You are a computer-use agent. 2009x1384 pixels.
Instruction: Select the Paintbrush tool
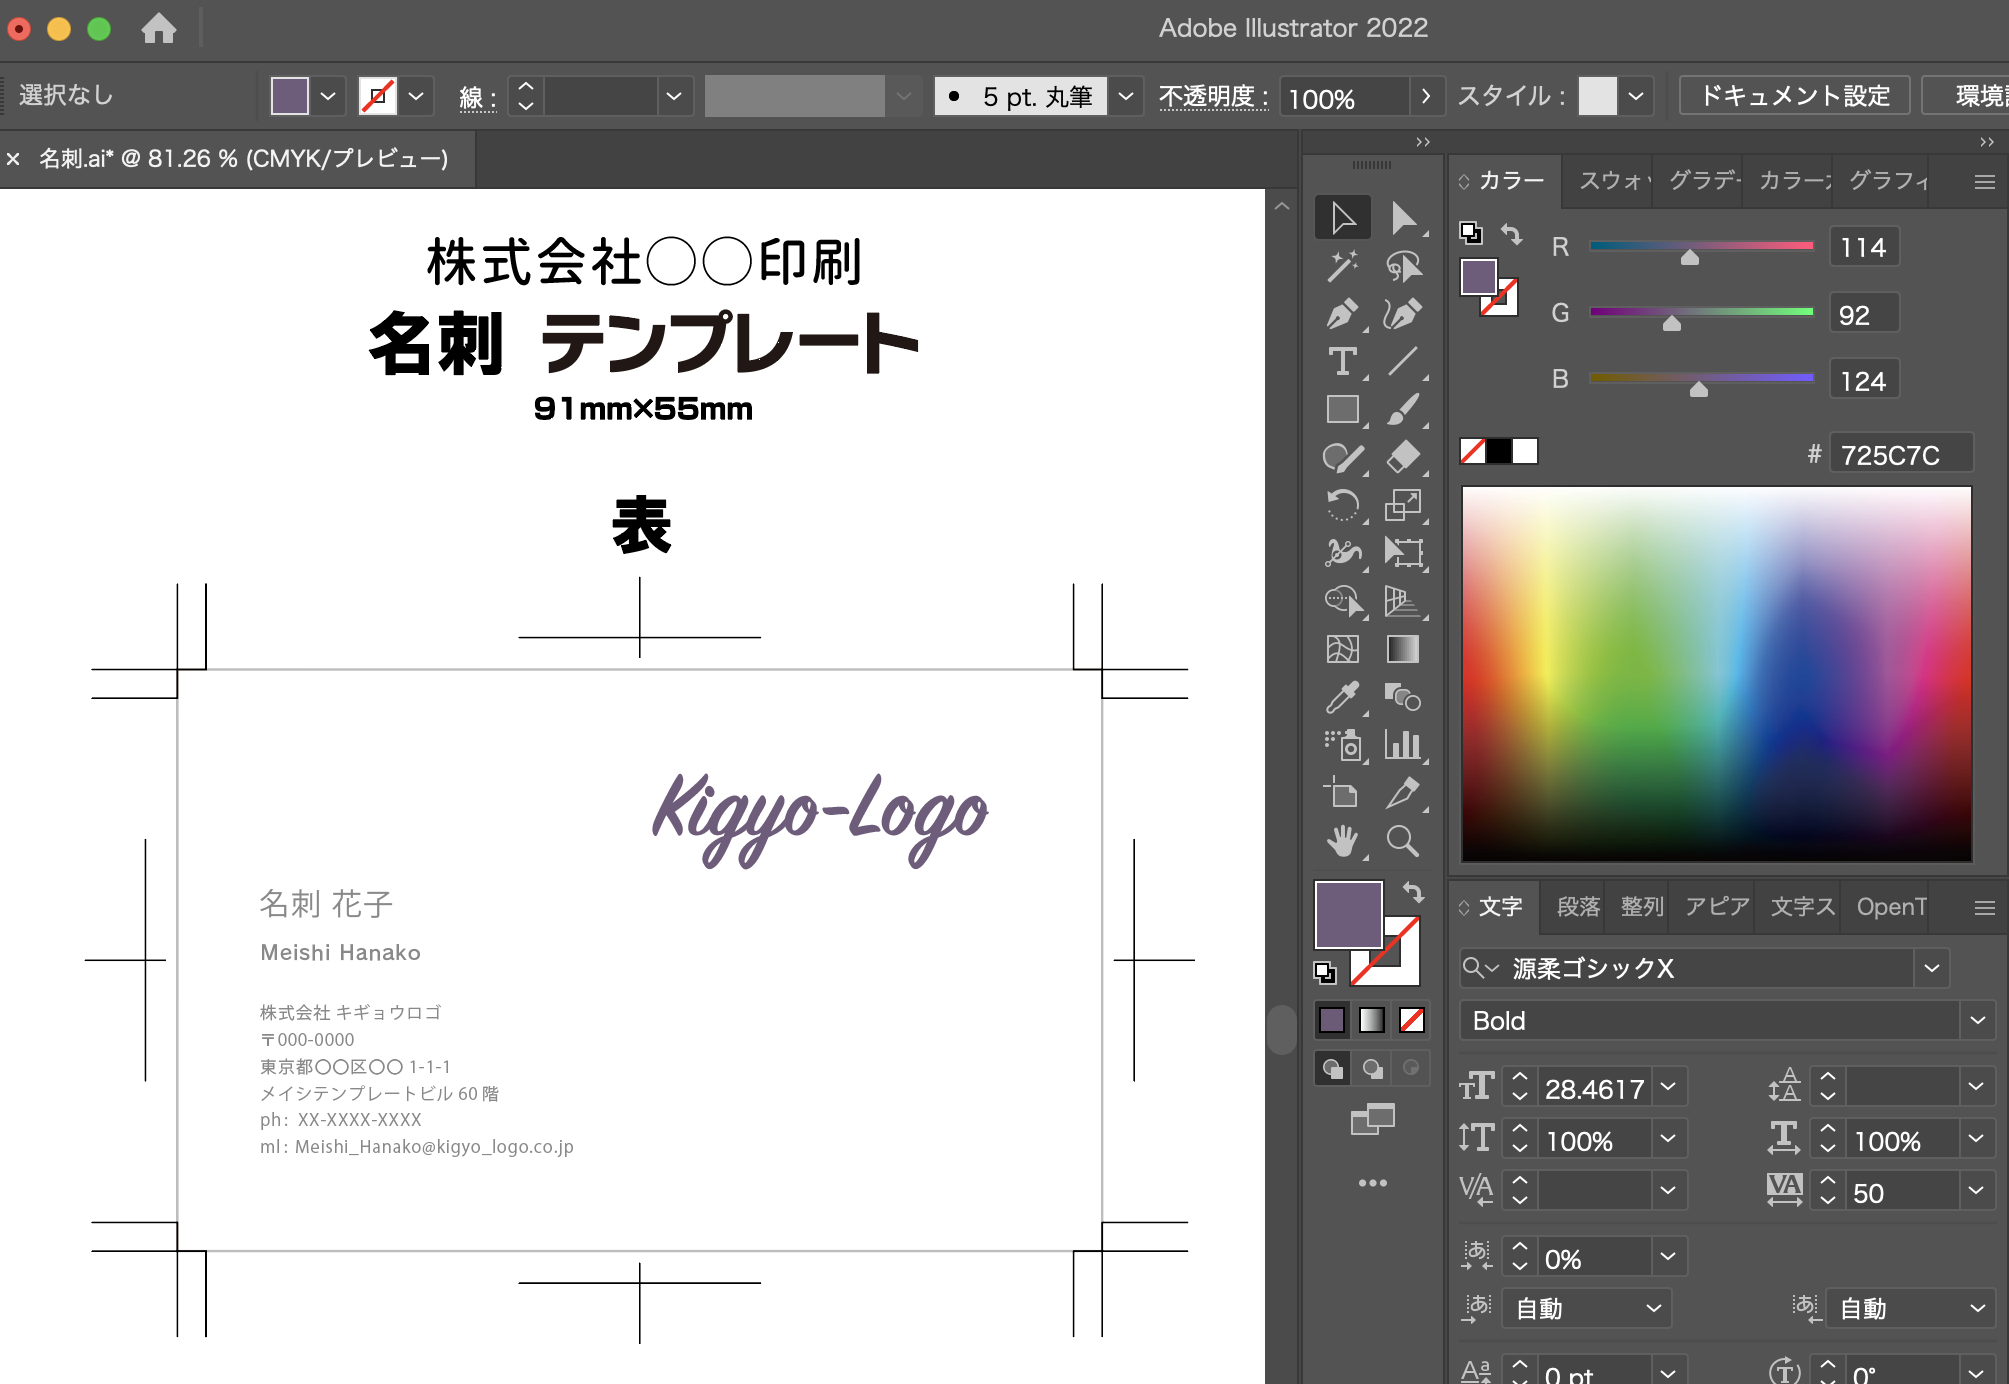[1403, 409]
